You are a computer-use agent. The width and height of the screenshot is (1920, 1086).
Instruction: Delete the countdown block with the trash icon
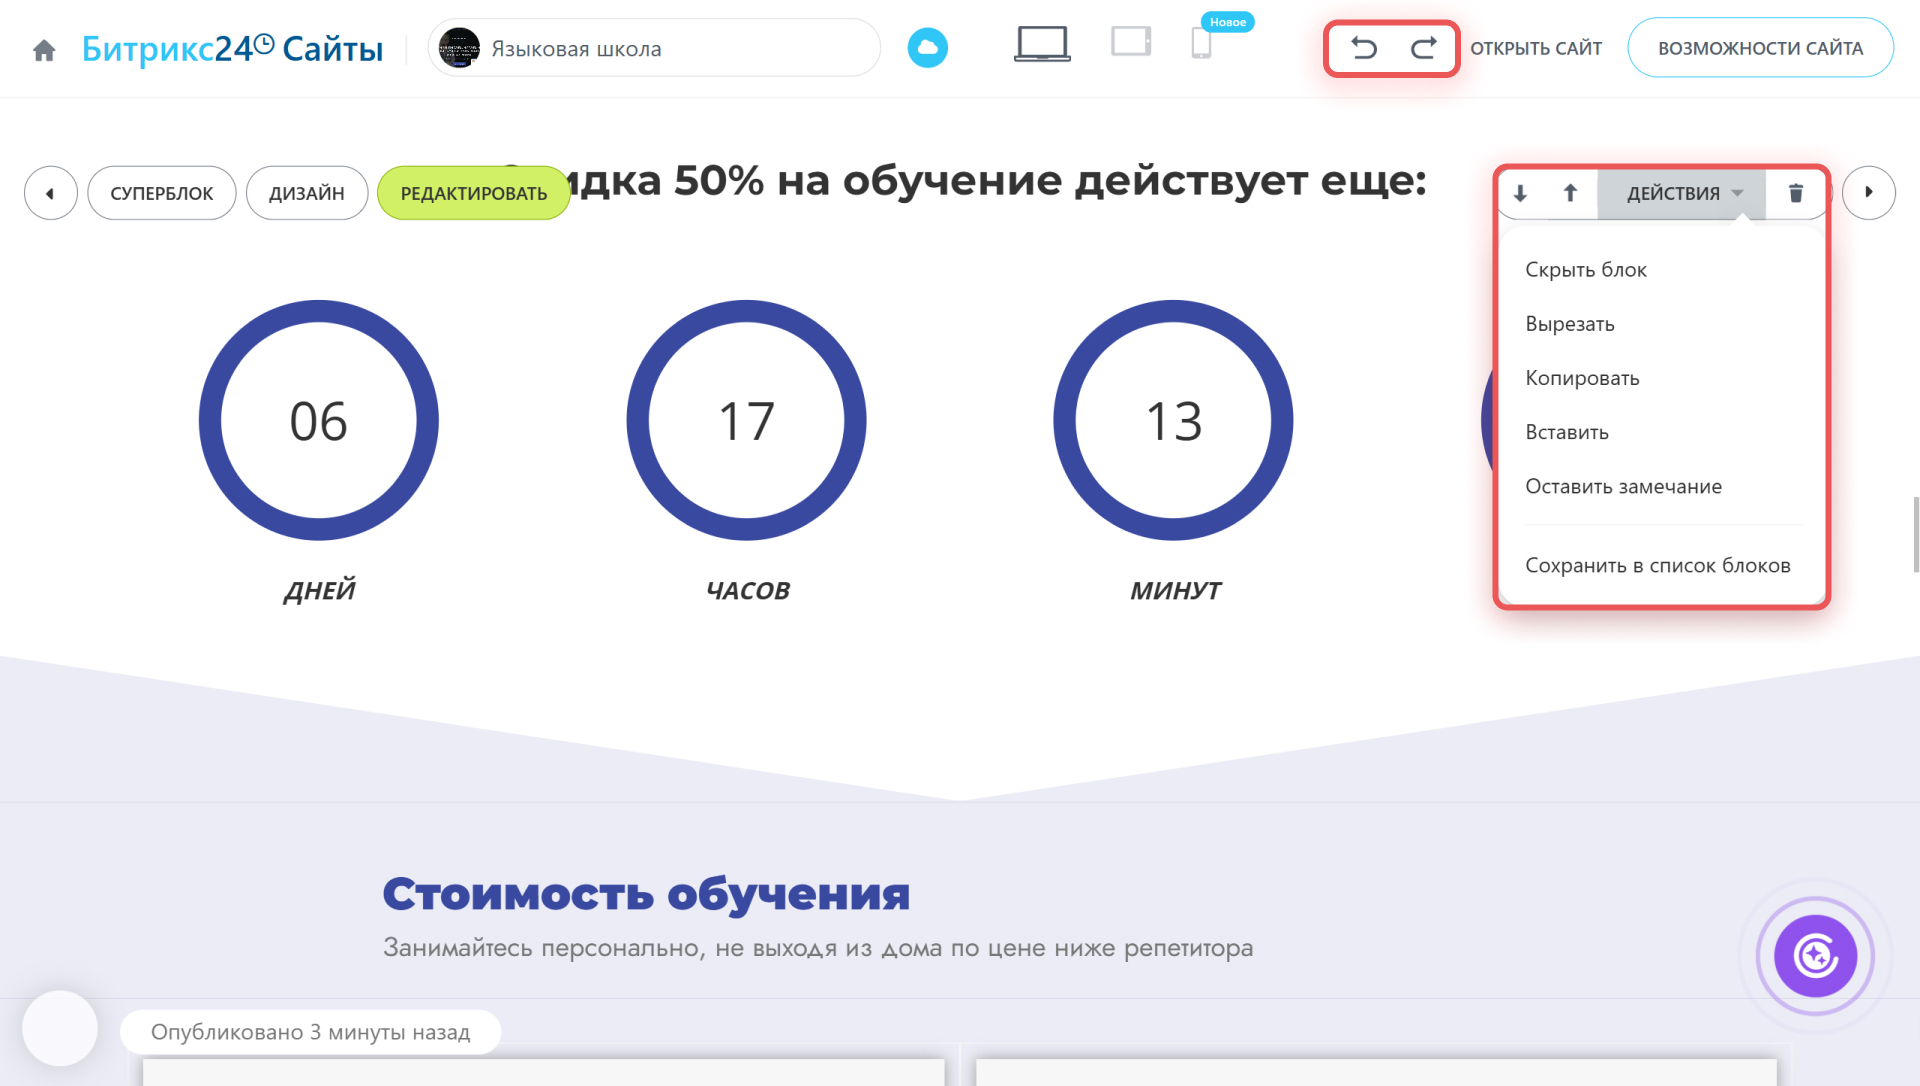click(1796, 192)
